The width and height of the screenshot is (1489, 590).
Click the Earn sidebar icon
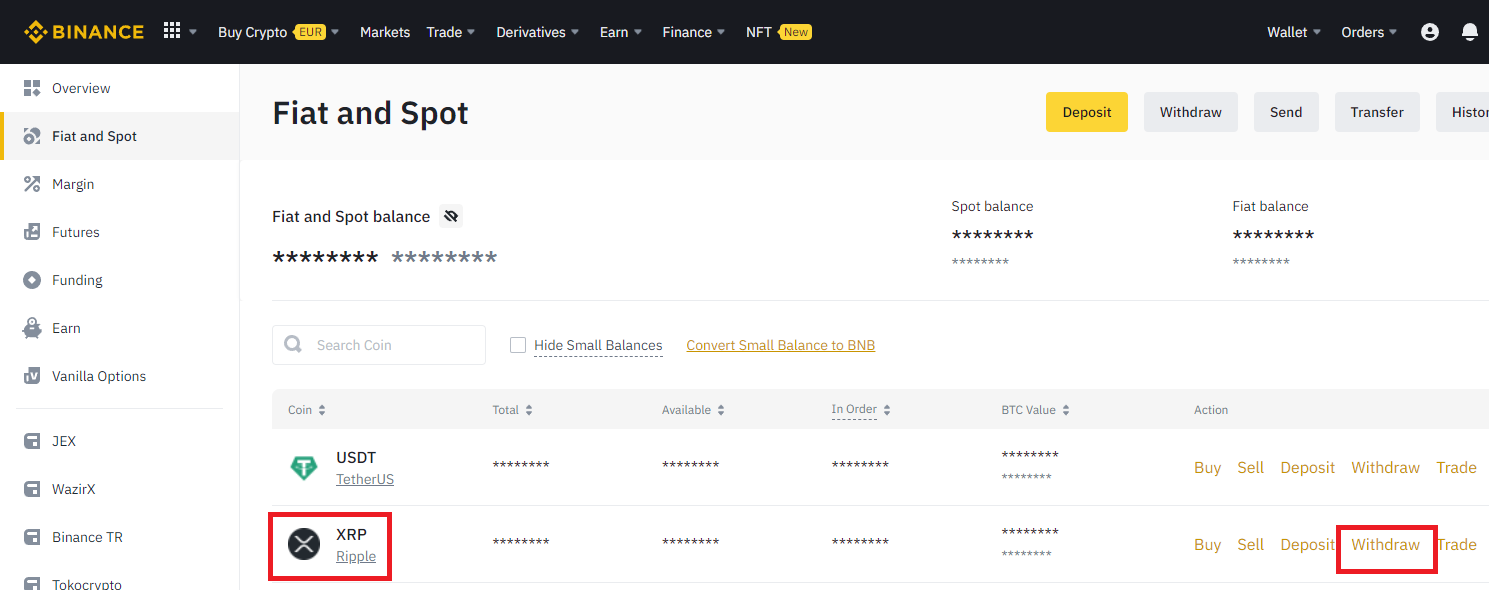(x=32, y=328)
